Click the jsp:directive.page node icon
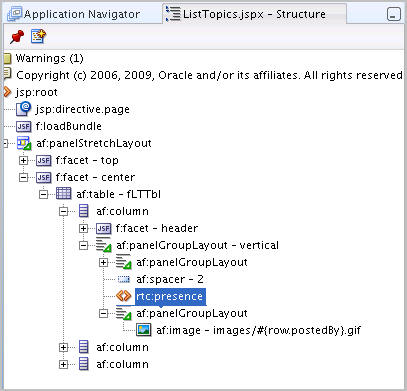 pyautogui.click(x=23, y=109)
